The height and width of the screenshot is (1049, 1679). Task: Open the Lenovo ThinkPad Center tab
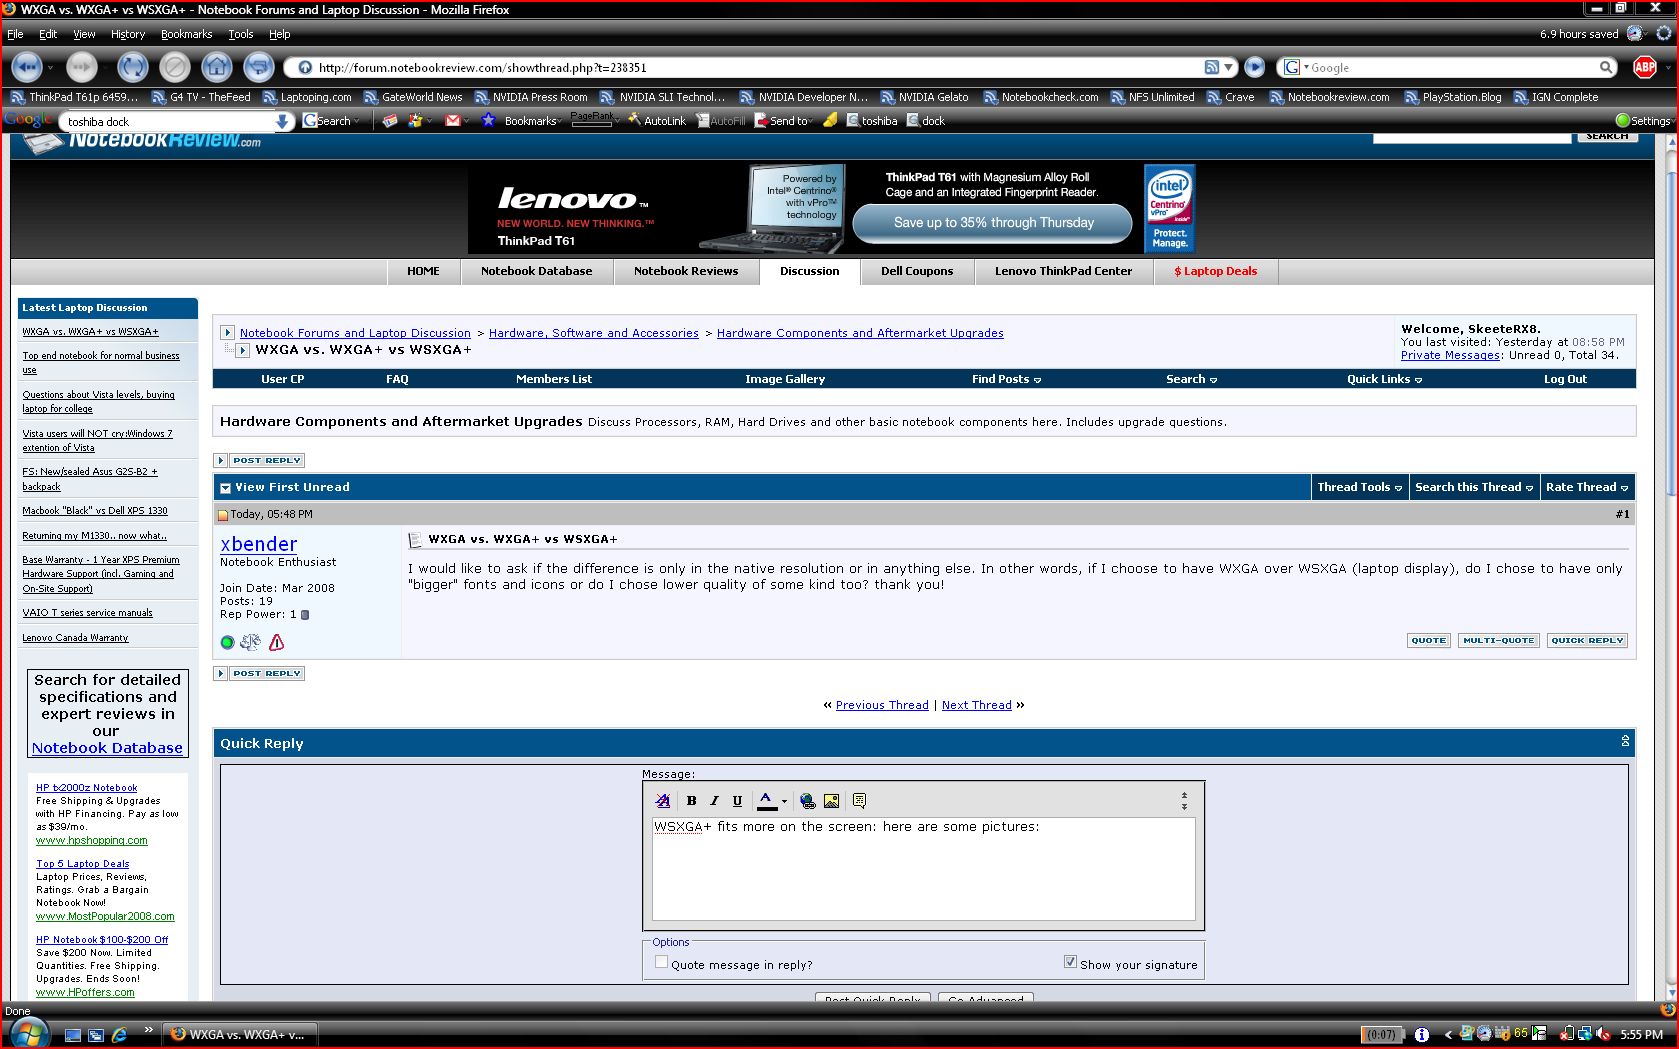point(1063,271)
